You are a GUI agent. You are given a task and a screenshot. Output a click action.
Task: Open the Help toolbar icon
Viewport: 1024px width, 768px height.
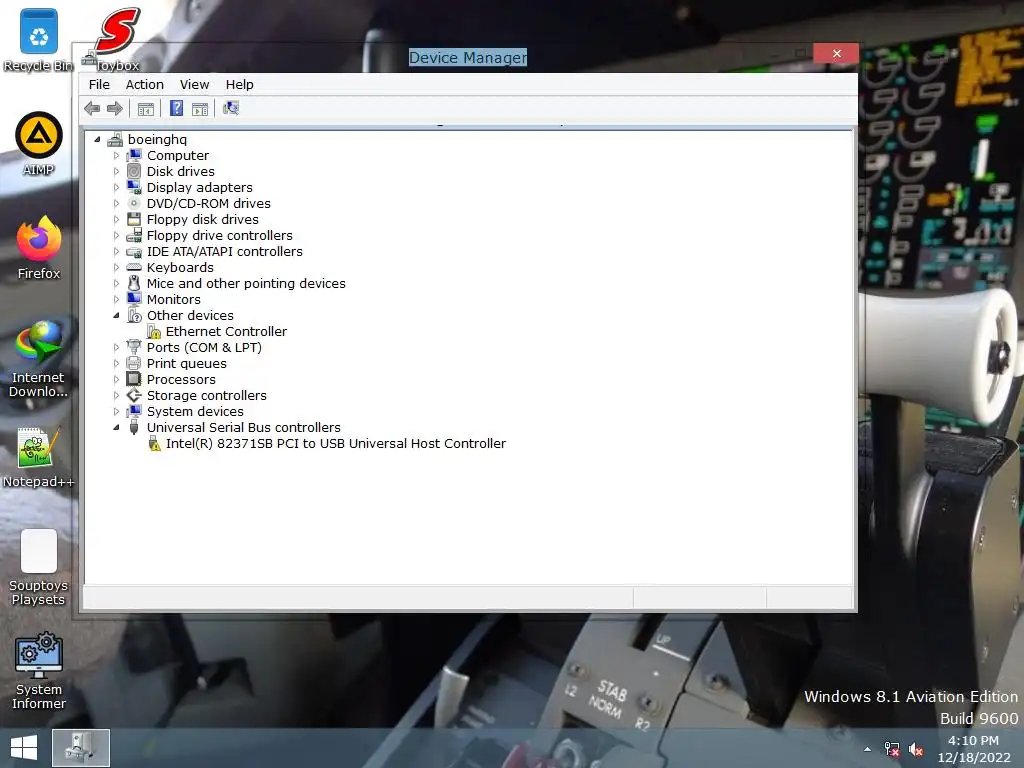(x=176, y=108)
